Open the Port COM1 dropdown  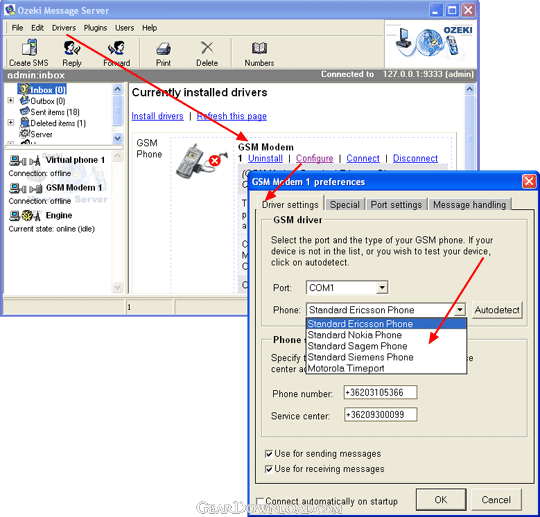click(x=382, y=288)
